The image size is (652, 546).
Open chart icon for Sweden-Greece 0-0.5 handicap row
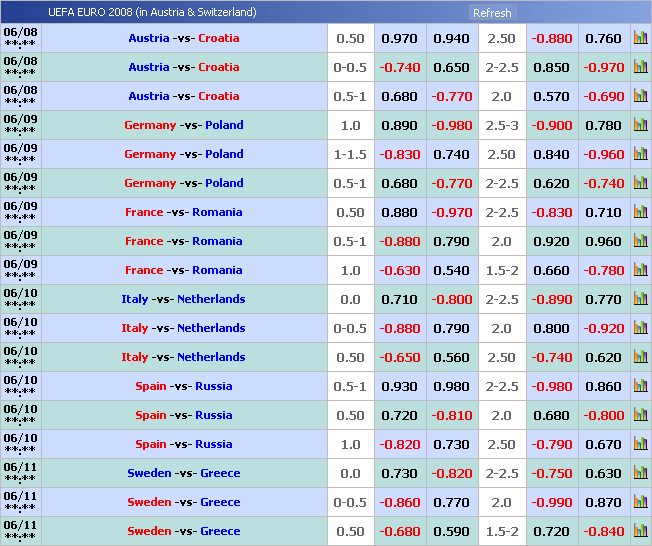pos(640,503)
